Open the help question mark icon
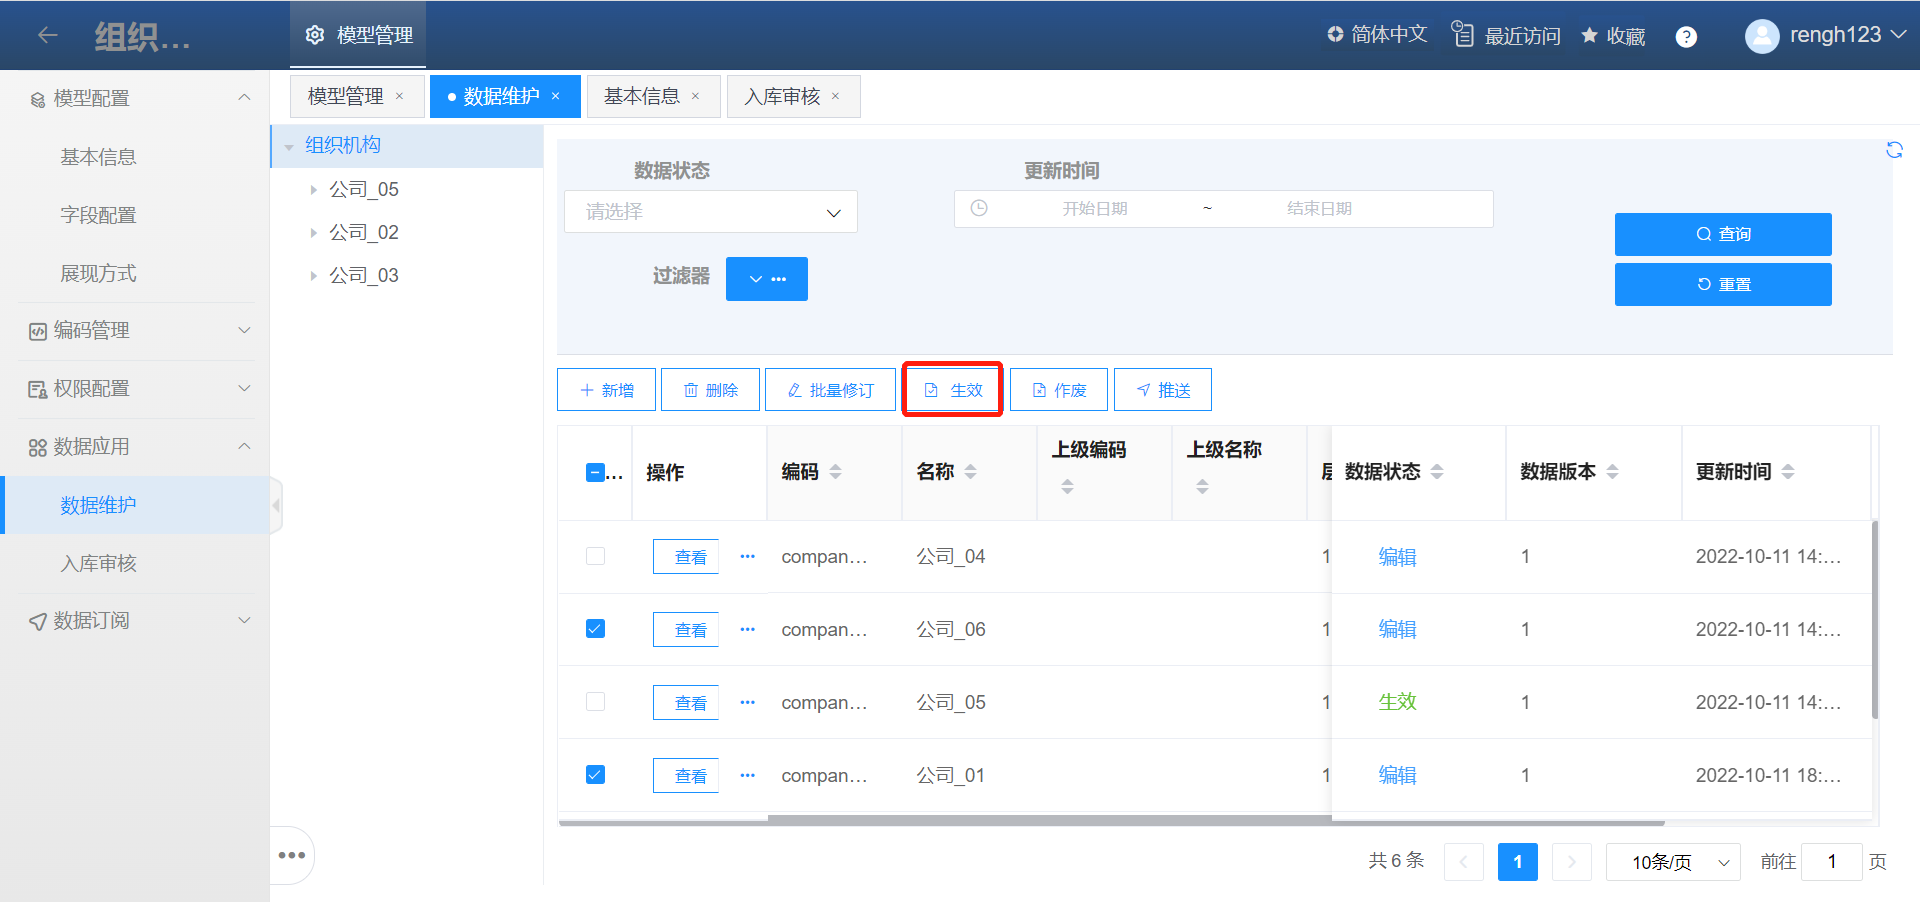The image size is (1920, 902). pos(1686,37)
